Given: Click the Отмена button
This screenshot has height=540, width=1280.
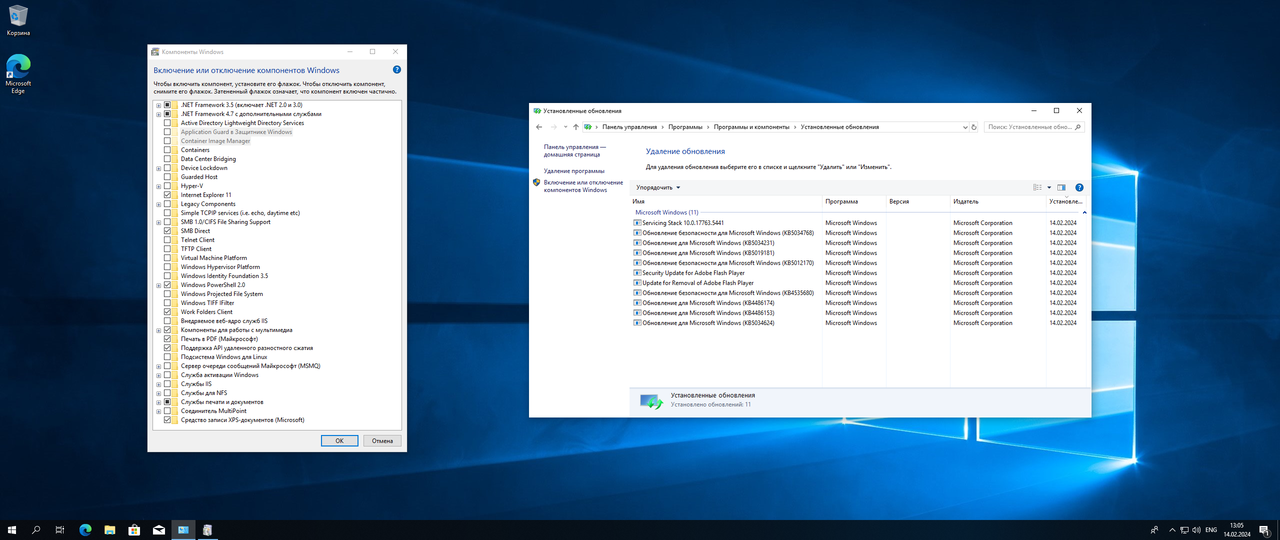Looking at the screenshot, I should 382,440.
